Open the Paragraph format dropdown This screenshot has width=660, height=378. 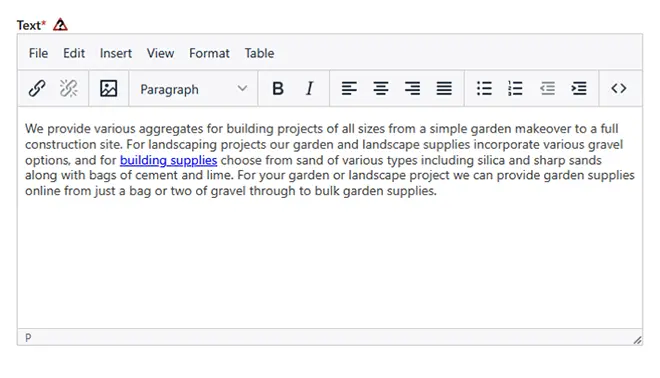pyautogui.click(x=193, y=89)
